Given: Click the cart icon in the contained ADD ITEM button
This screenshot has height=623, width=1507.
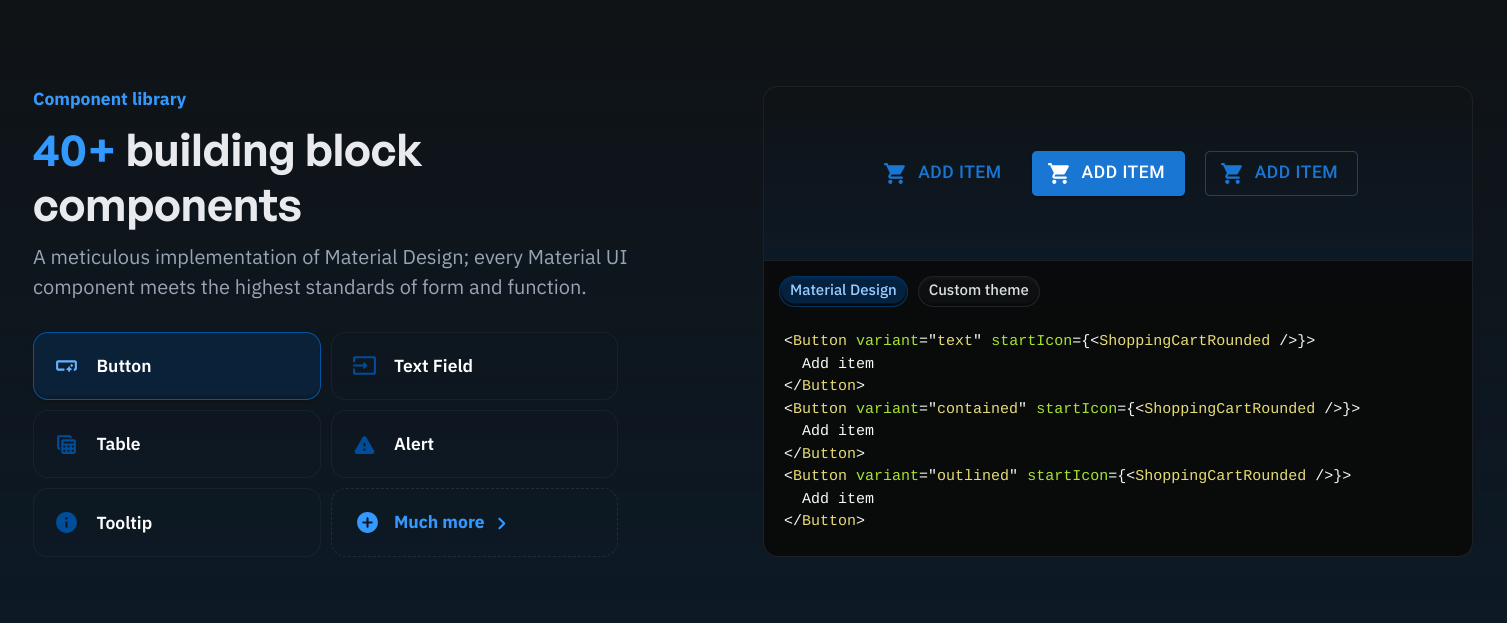Looking at the screenshot, I should 1058,173.
